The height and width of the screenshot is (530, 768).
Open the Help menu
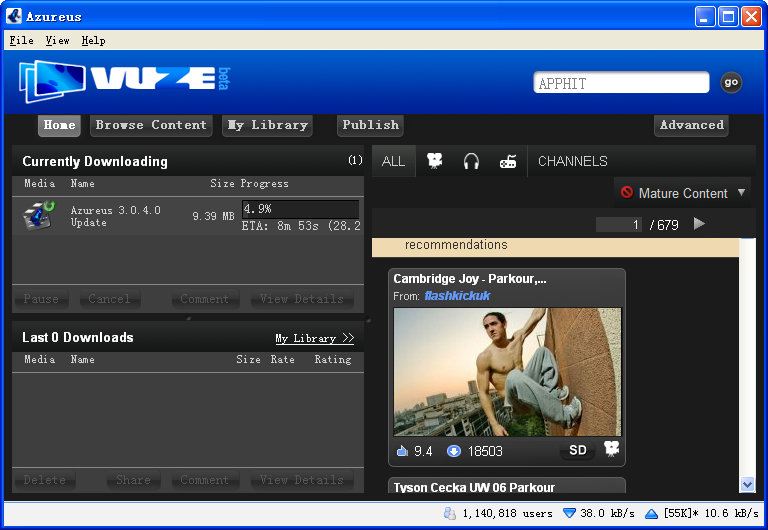click(93, 40)
